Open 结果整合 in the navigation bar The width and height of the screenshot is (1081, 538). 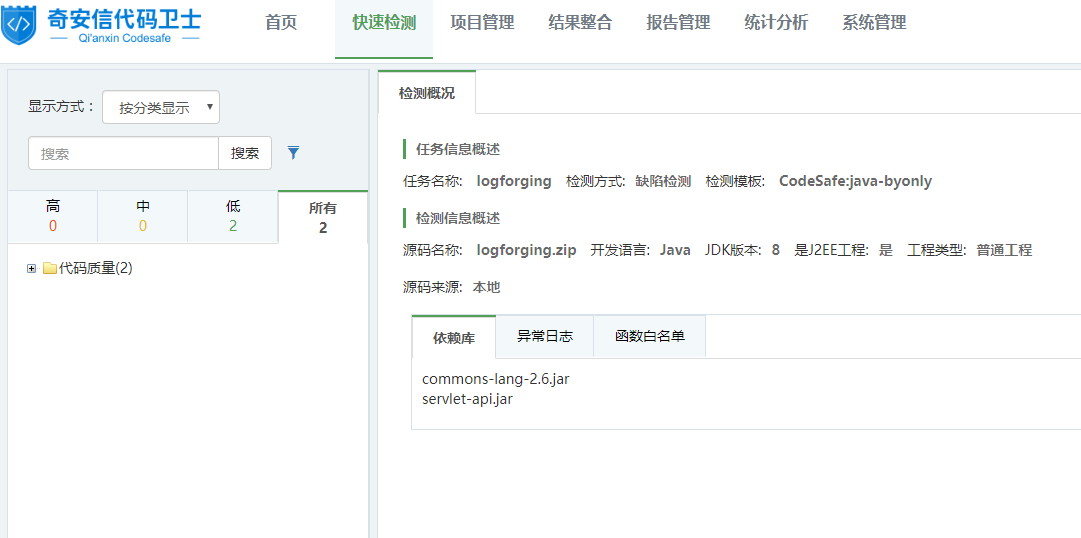[580, 23]
